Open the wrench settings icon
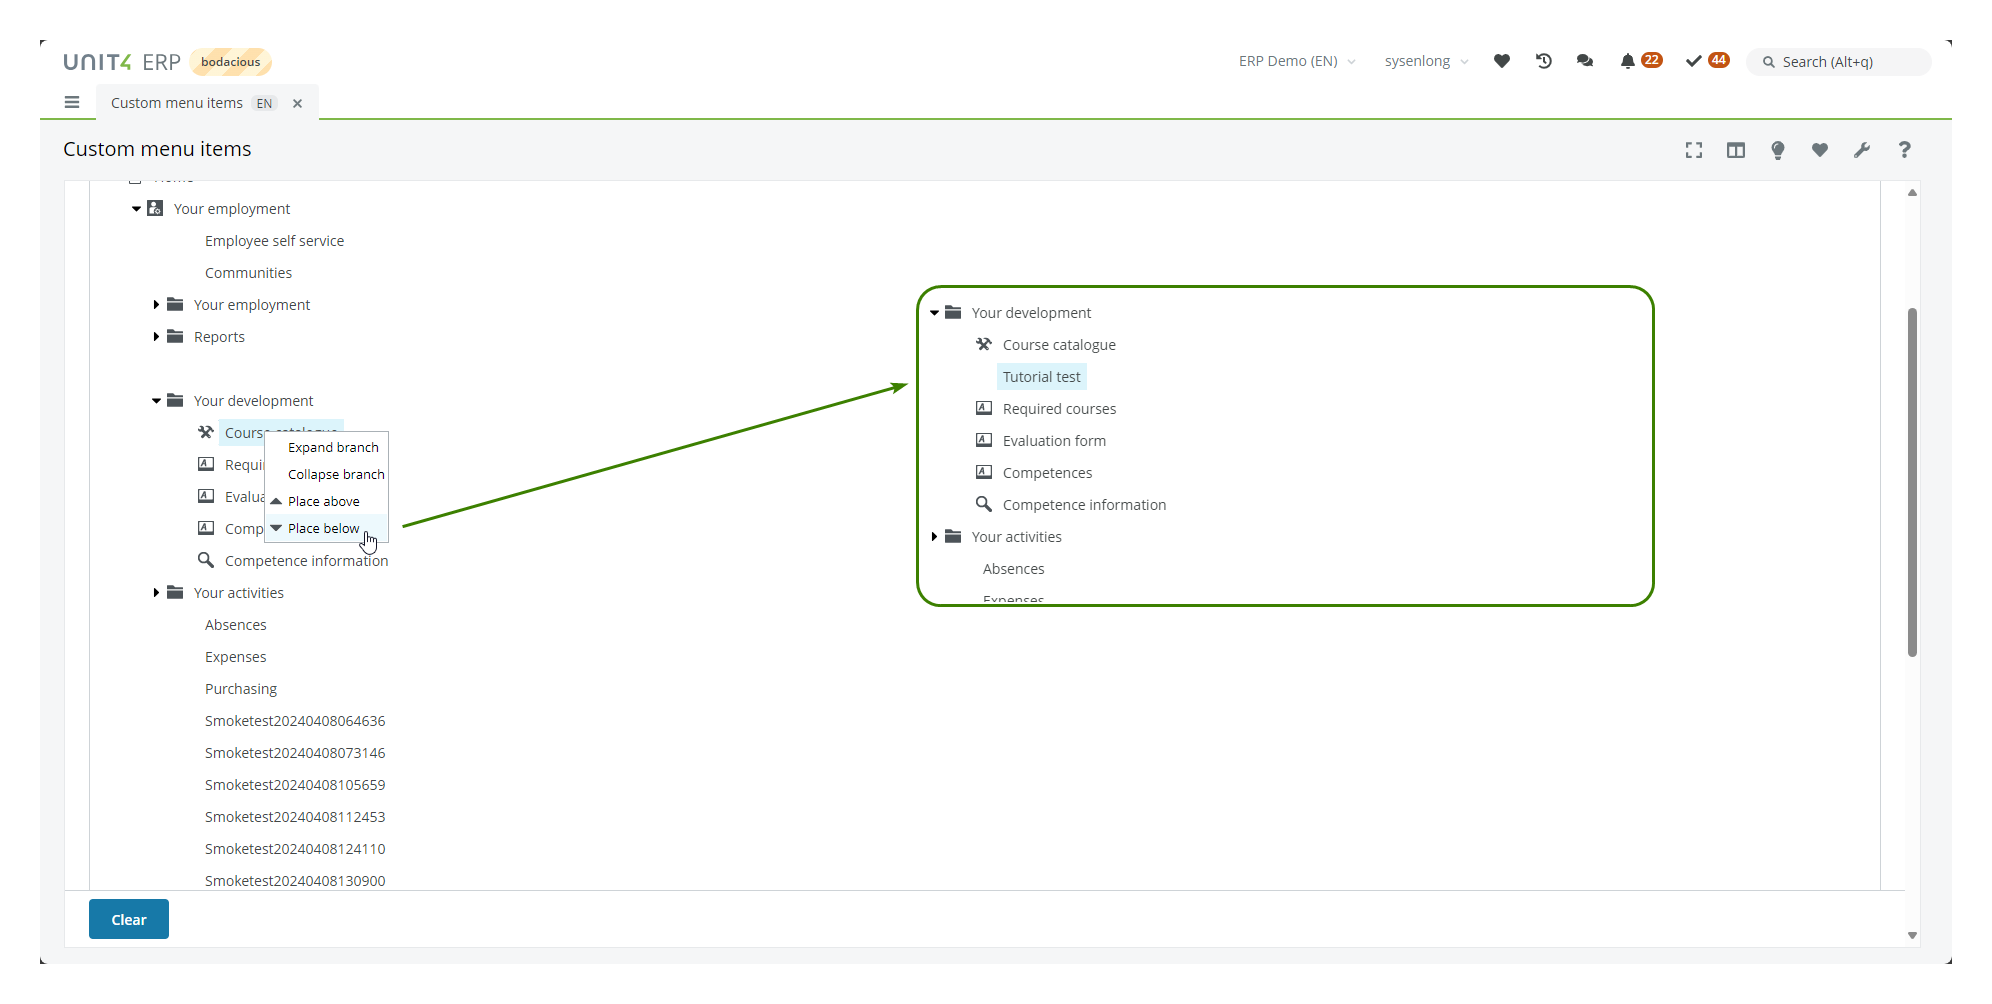The width and height of the screenshot is (1992, 1004). coord(1861,150)
